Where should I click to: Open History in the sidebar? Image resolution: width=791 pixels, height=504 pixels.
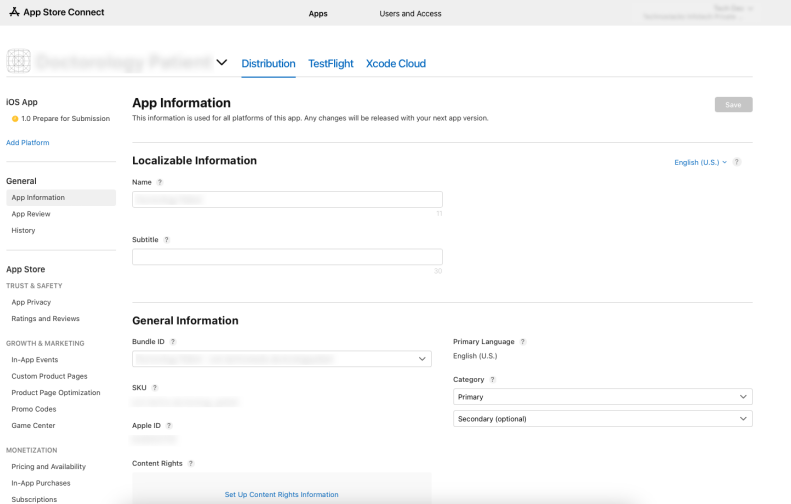(x=23, y=231)
